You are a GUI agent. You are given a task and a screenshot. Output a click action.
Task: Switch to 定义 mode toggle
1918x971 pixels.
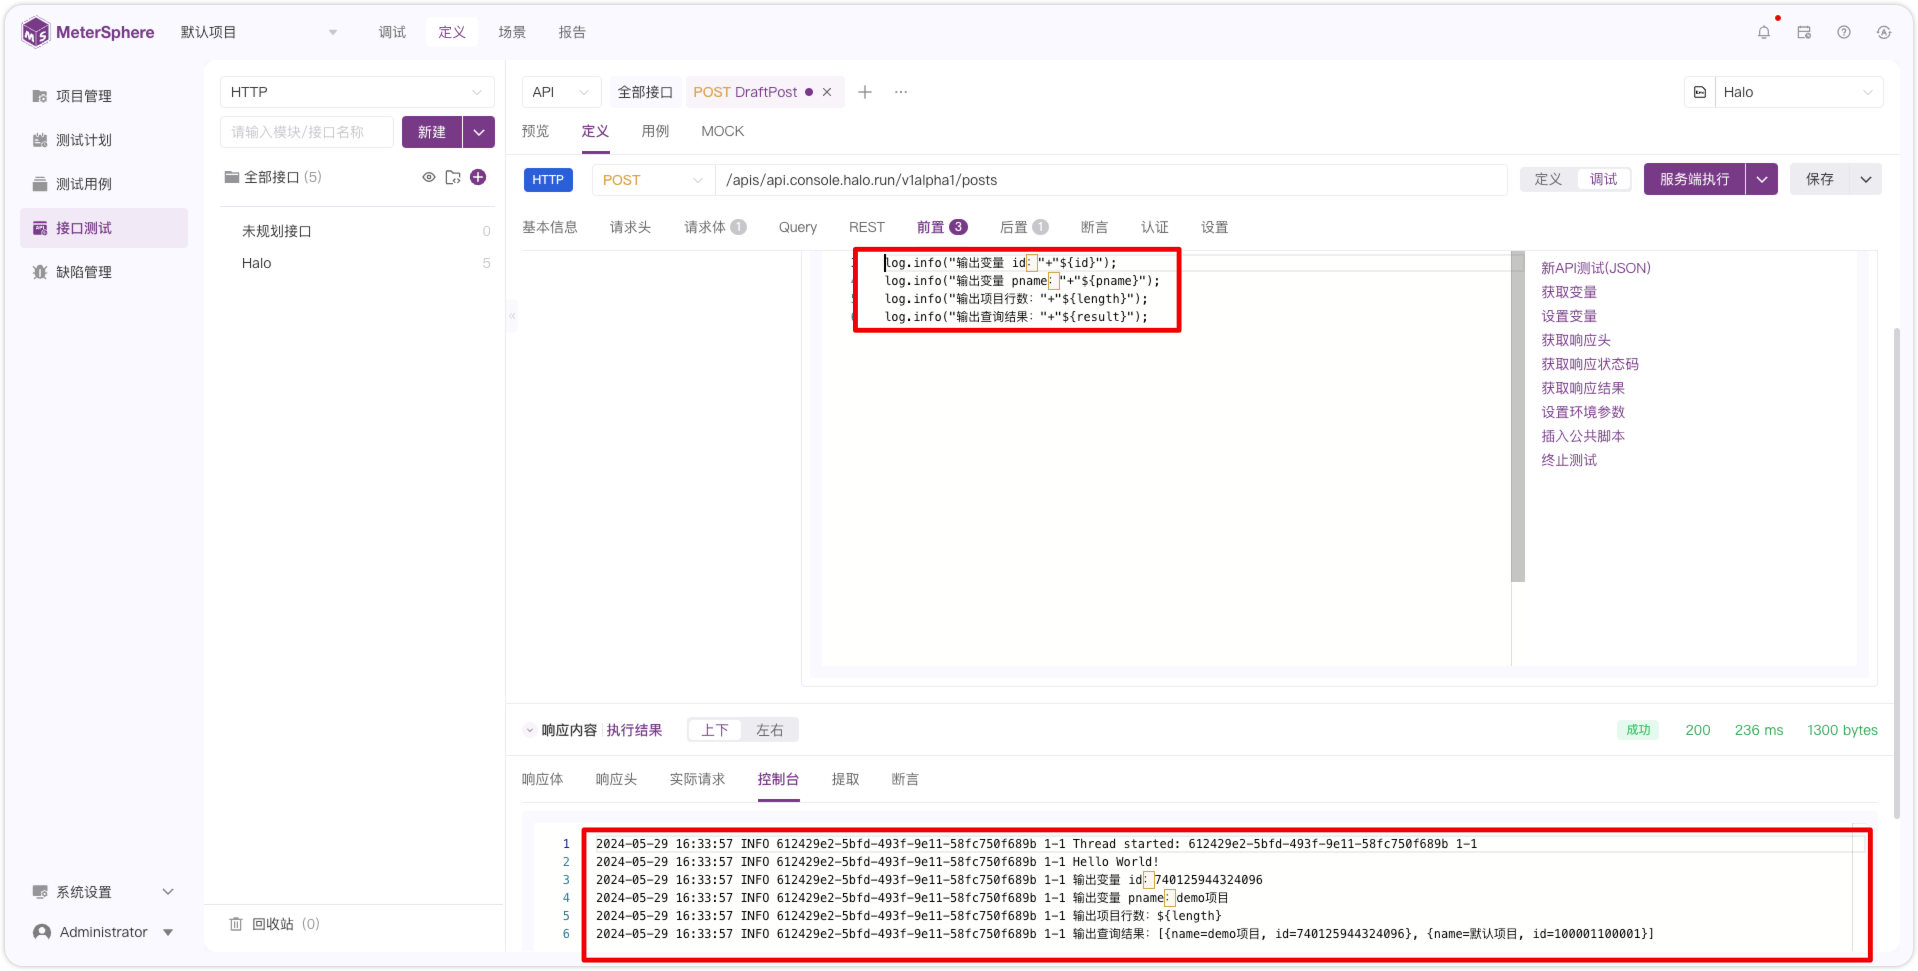[x=1548, y=179]
